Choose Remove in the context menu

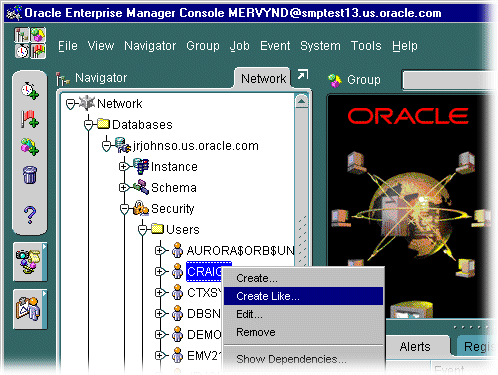[303, 332]
